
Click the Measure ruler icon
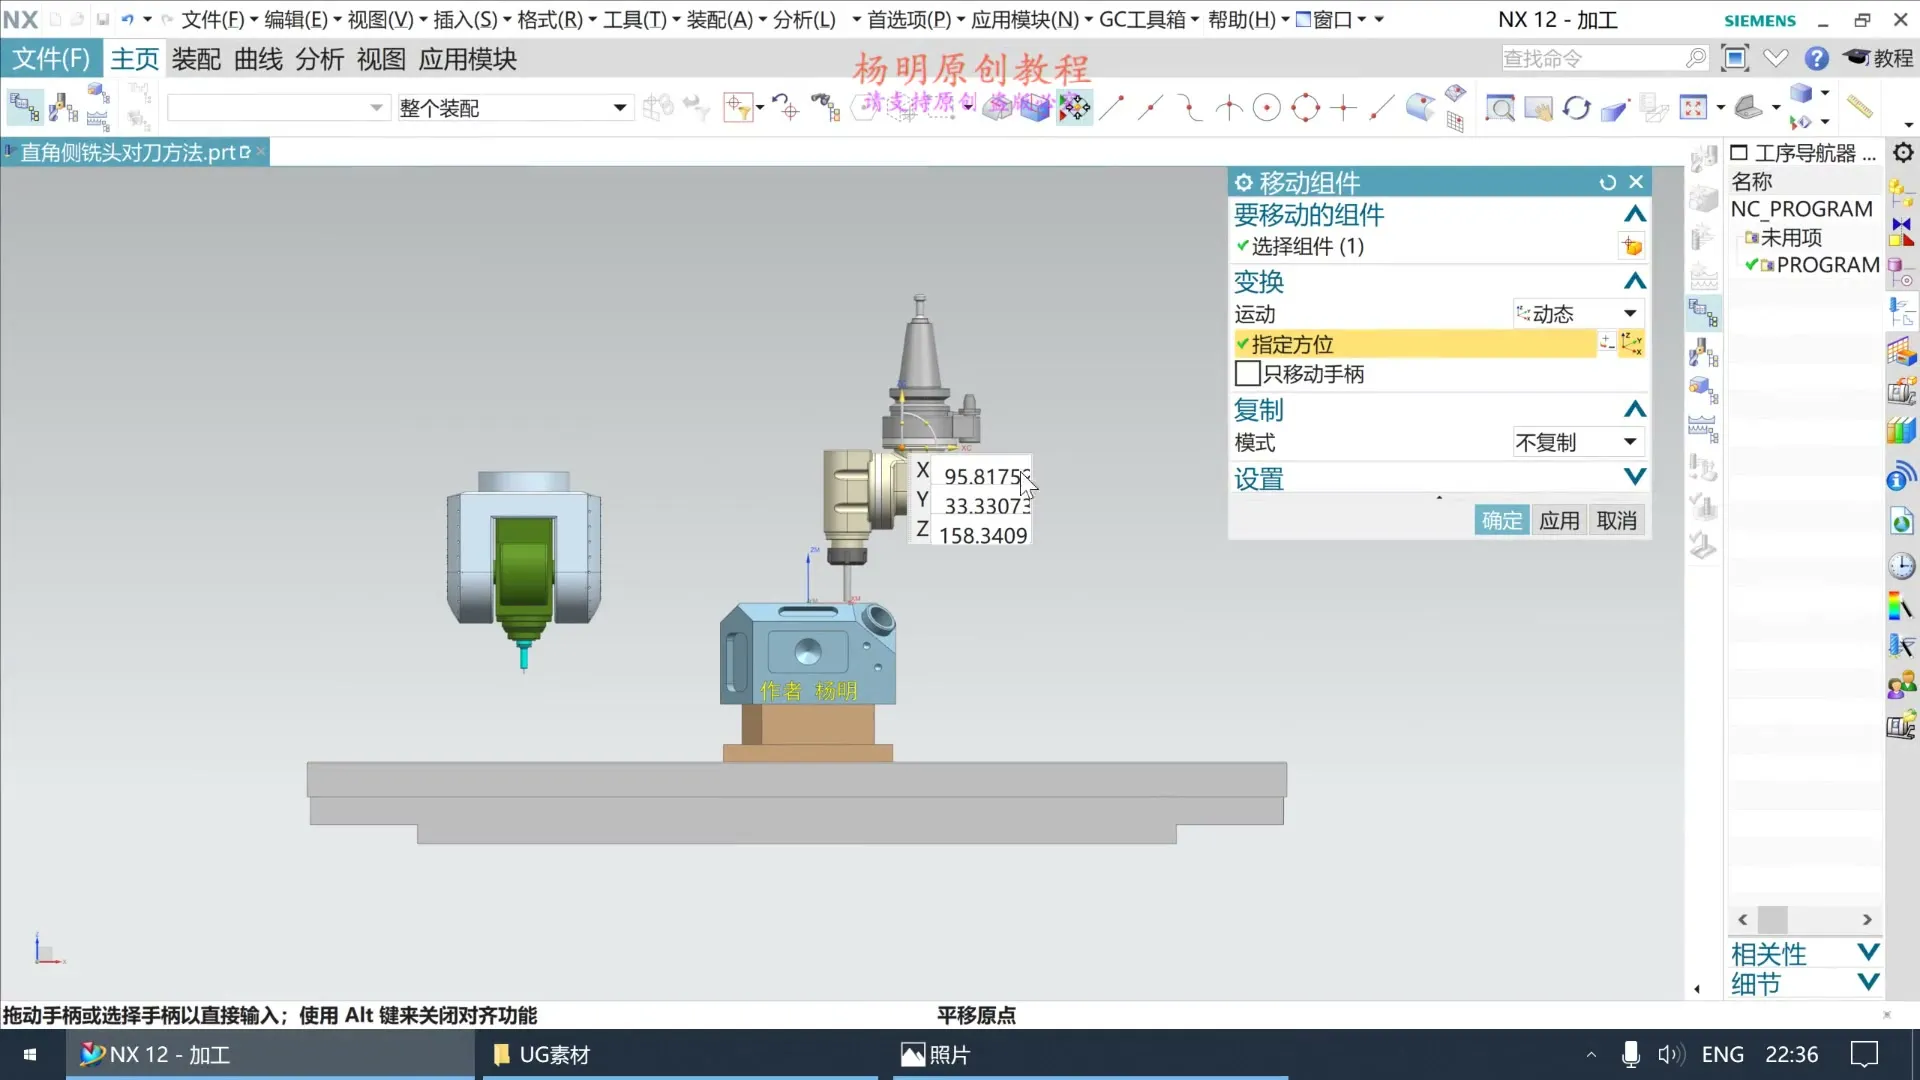click(x=1859, y=106)
